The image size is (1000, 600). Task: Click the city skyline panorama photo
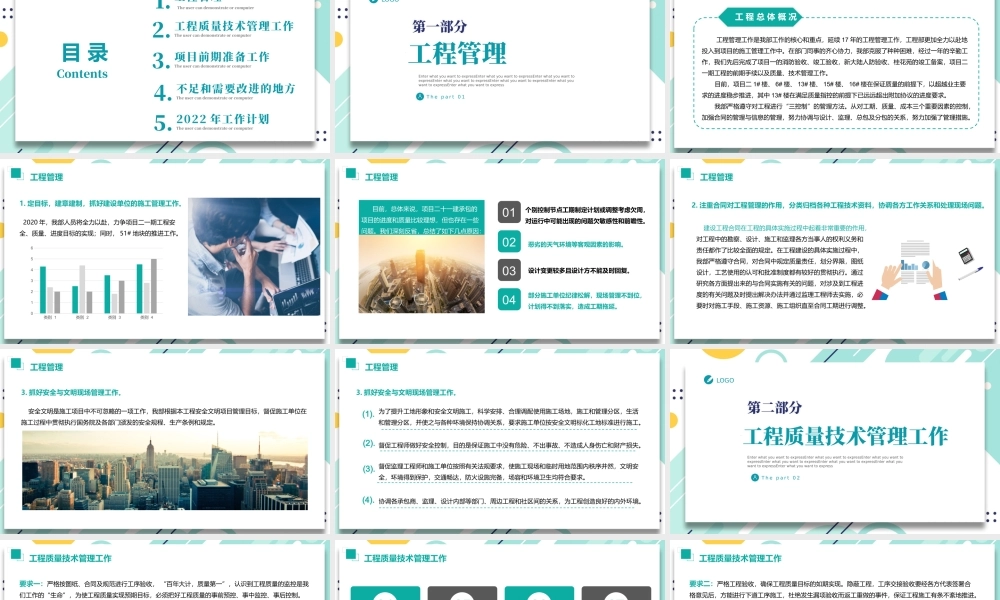pos(165,470)
